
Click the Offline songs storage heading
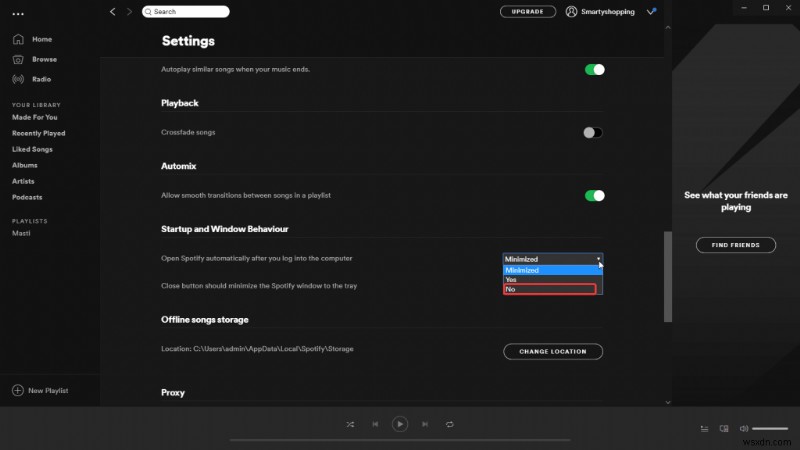coord(205,320)
